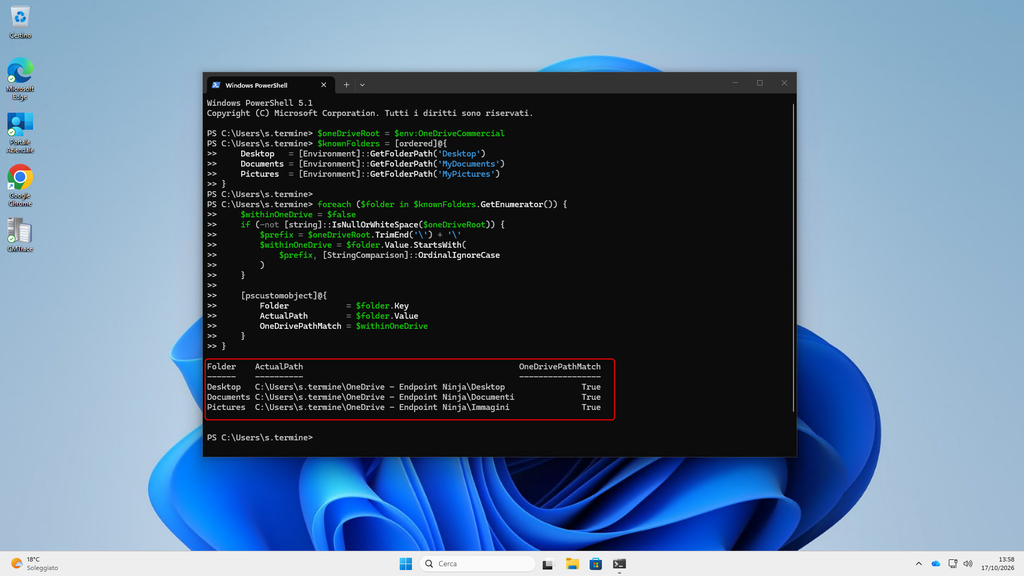Screen dimensions: 1024x576
Task: Open a new terminal tab
Action: click(x=346, y=85)
